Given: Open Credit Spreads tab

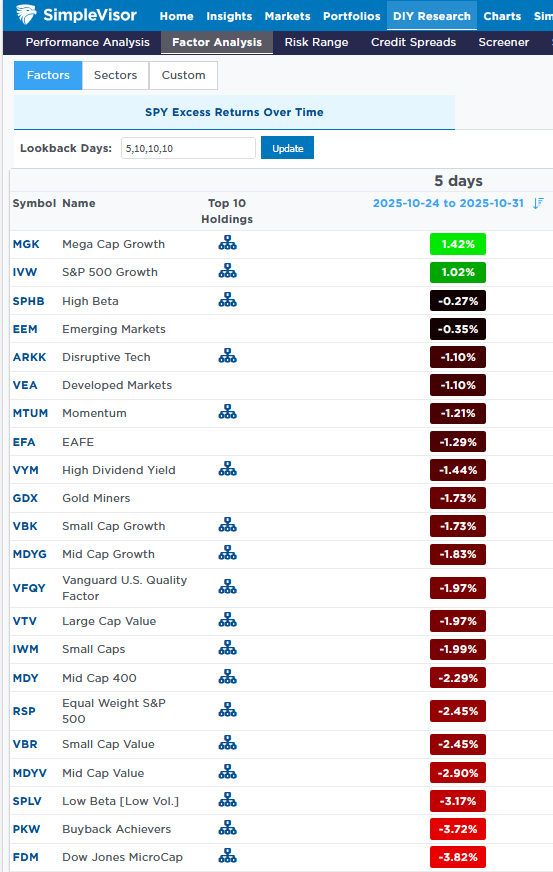Looking at the screenshot, I should (x=413, y=42).
